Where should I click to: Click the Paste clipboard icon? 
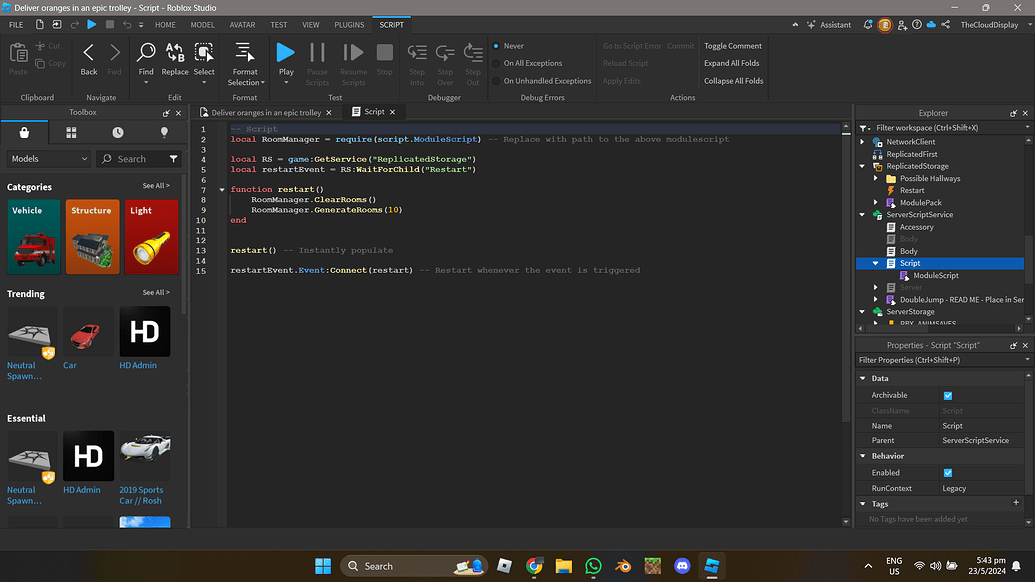click(18, 52)
